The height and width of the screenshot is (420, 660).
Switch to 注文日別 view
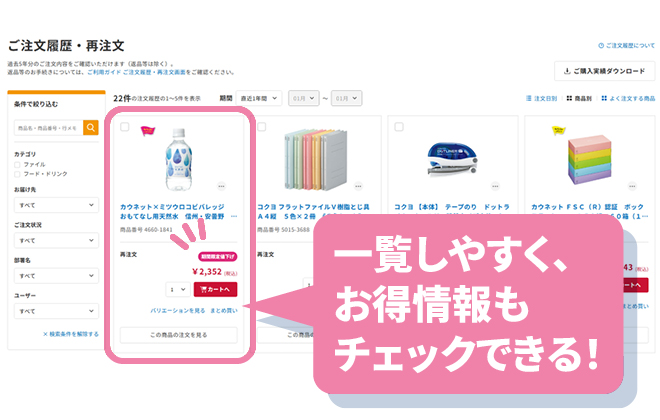pyautogui.click(x=541, y=98)
